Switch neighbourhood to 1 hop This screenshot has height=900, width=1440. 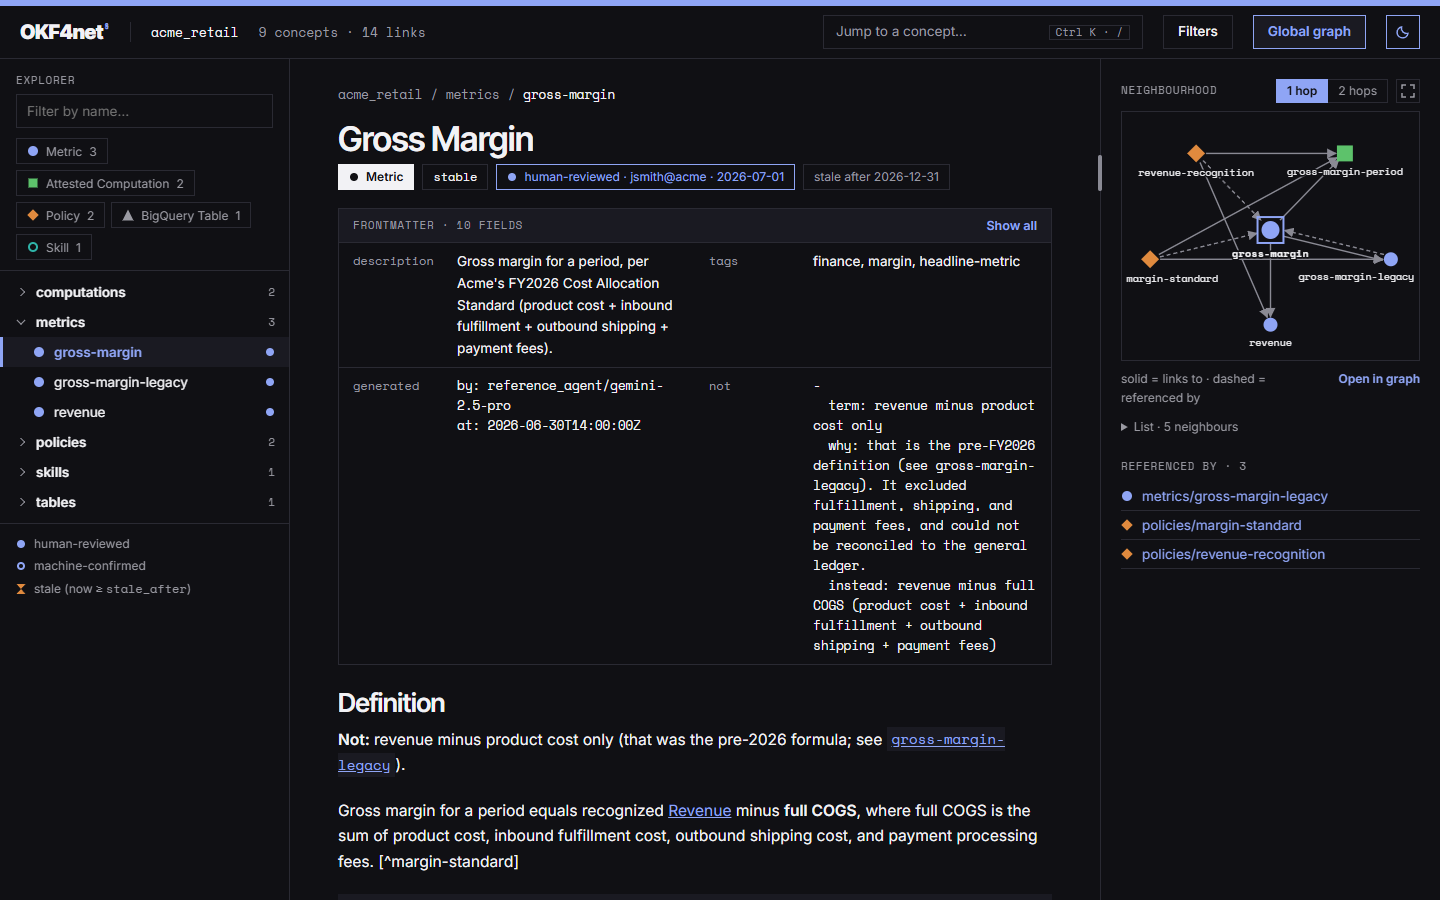tap(1302, 91)
